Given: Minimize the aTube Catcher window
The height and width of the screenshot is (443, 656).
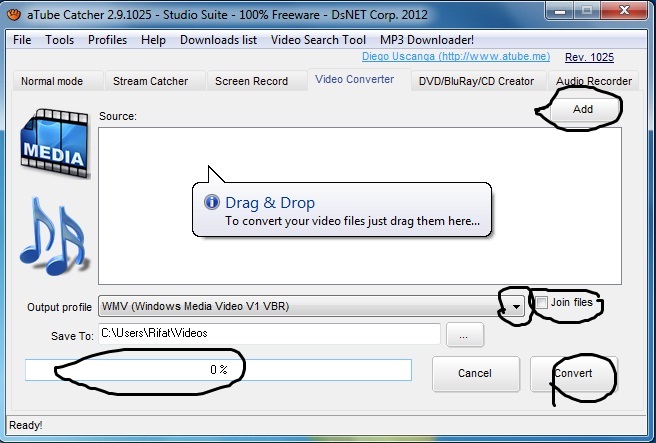Looking at the screenshot, I should click(x=560, y=11).
